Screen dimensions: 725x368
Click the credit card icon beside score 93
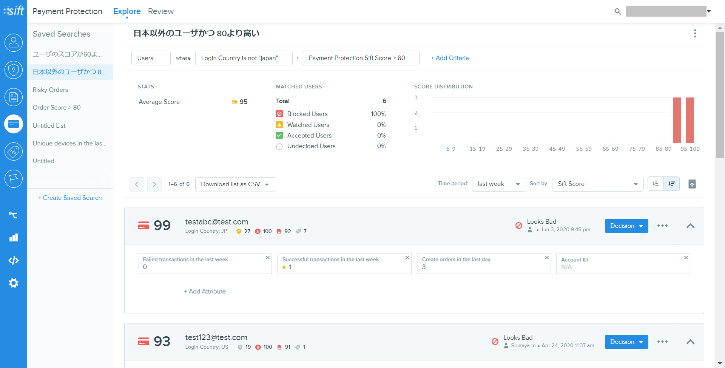143,342
